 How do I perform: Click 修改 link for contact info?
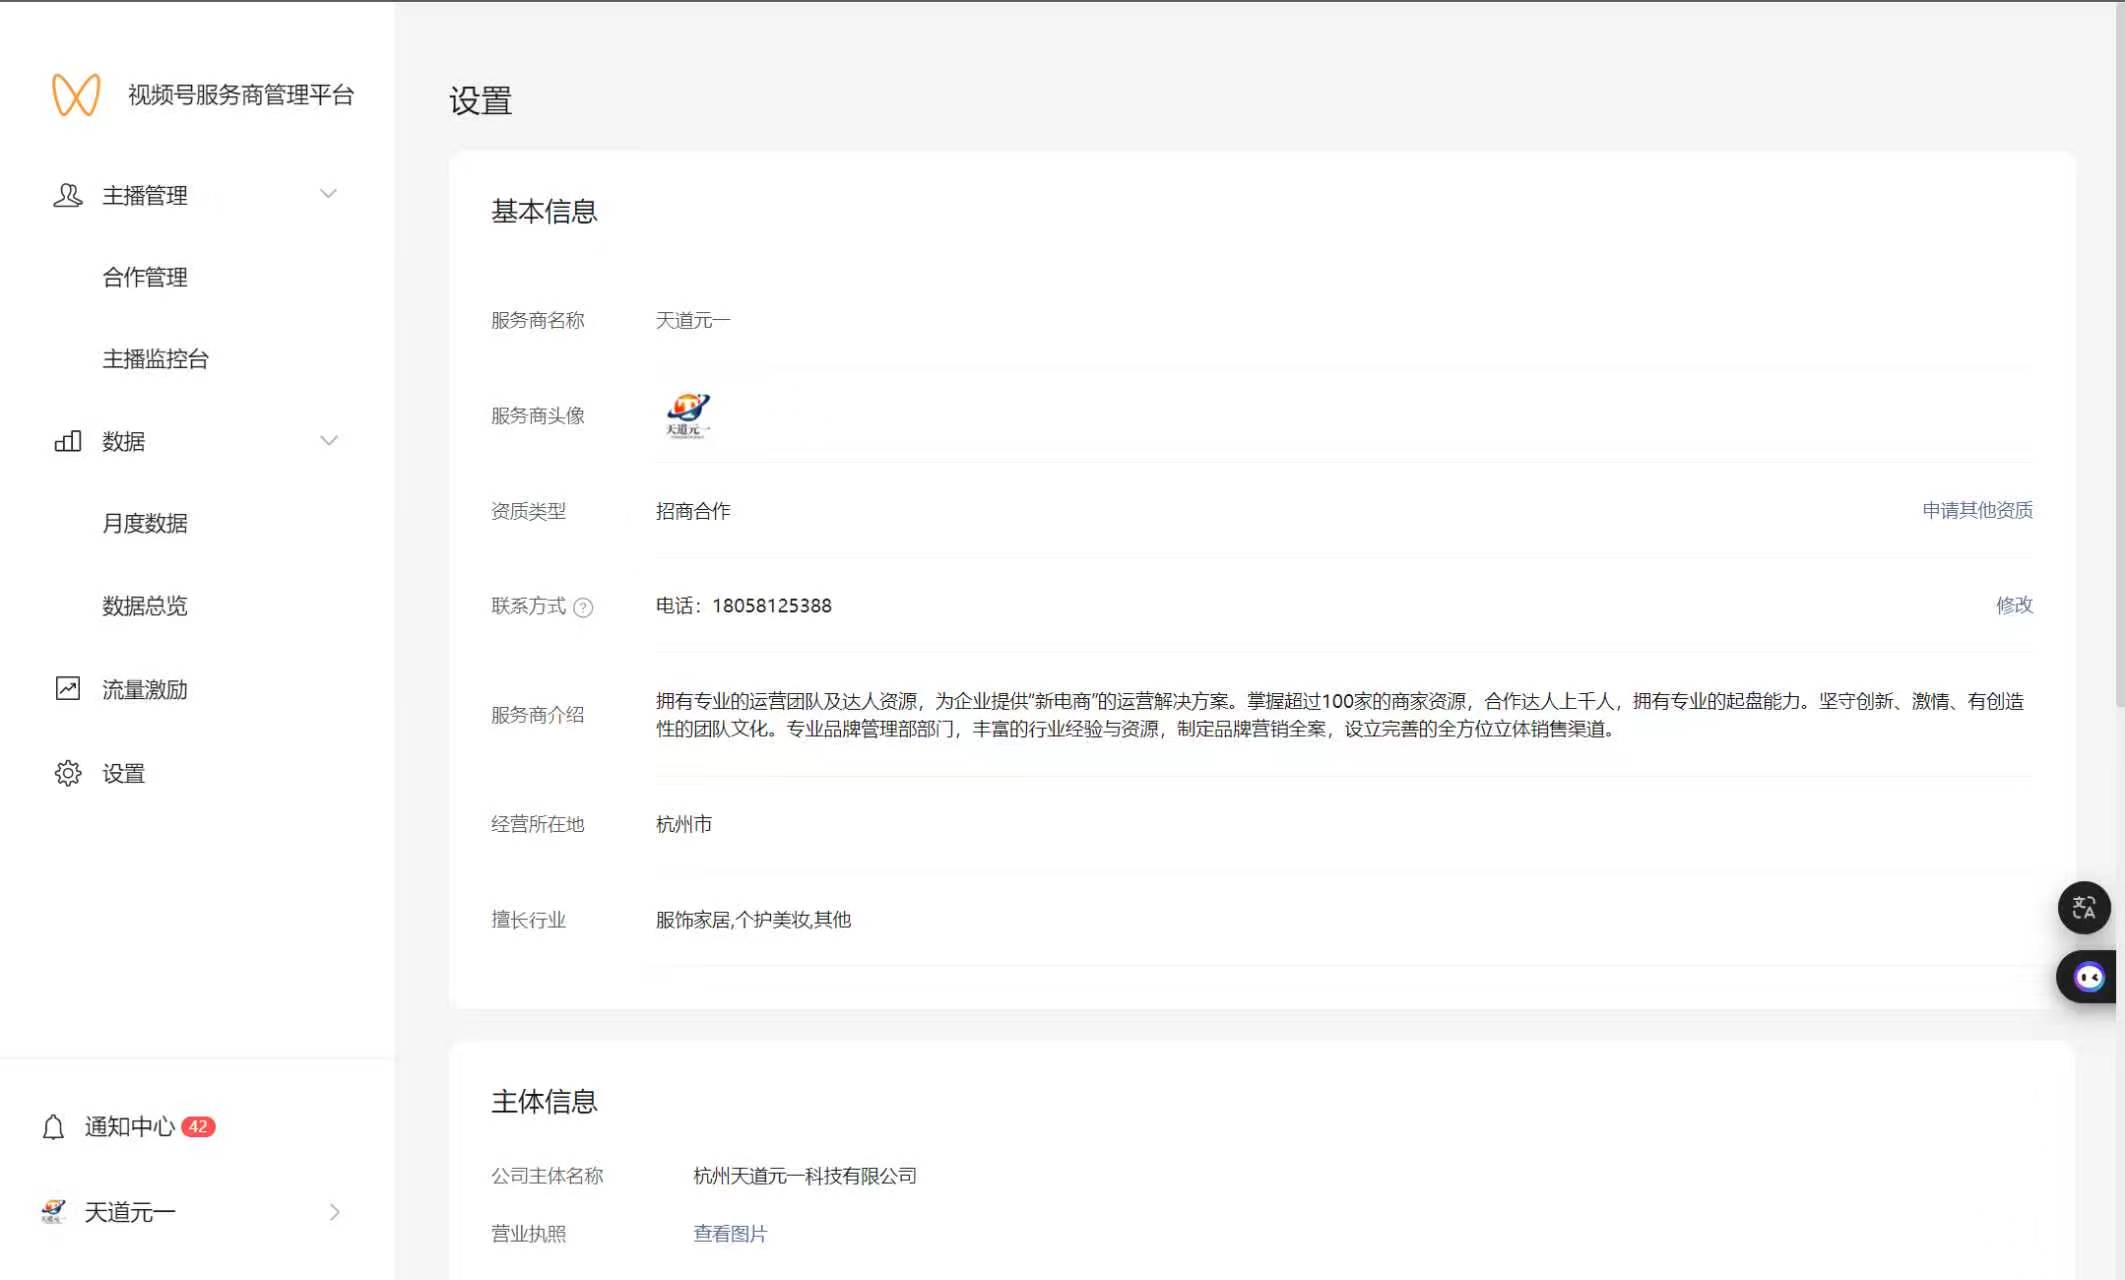point(2014,605)
